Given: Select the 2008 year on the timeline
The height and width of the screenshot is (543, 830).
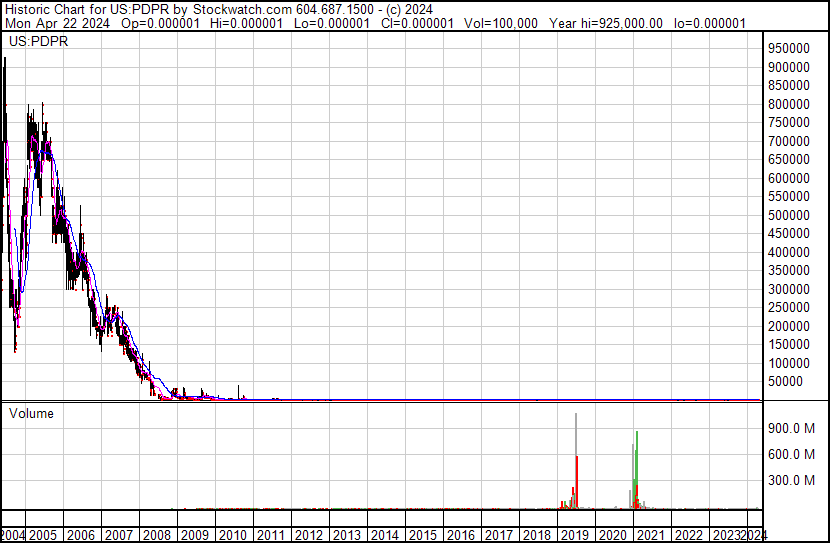Looking at the screenshot, I should pyautogui.click(x=157, y=536).
